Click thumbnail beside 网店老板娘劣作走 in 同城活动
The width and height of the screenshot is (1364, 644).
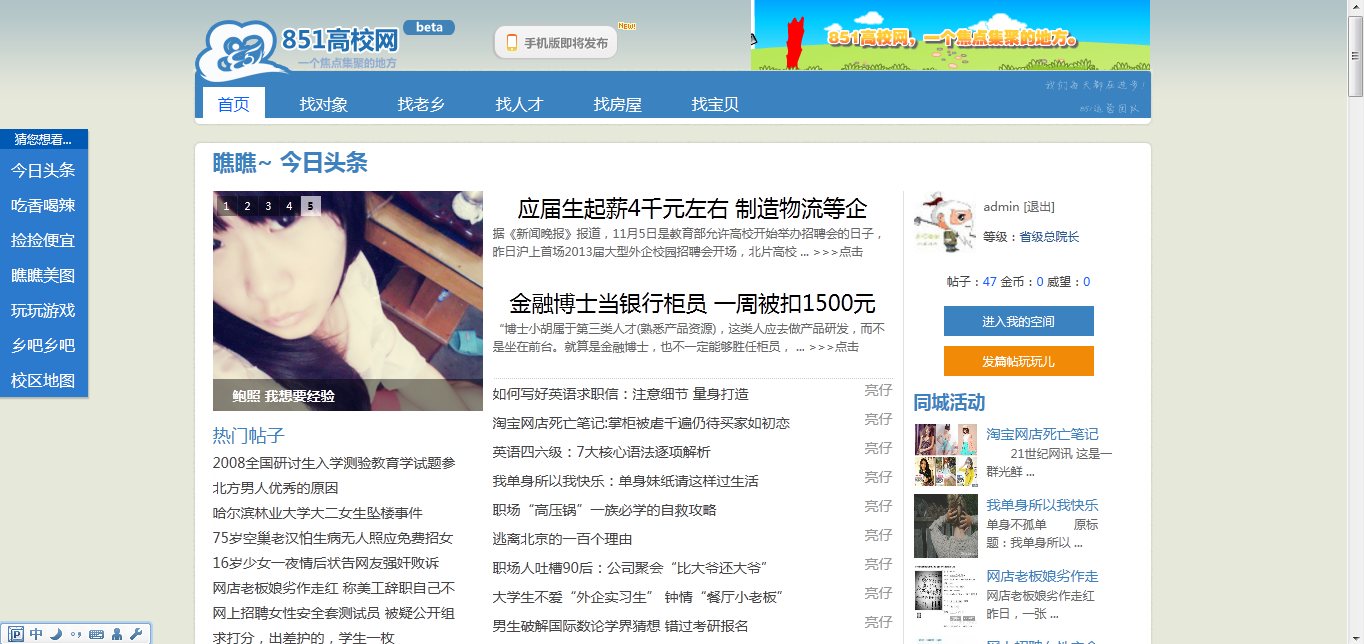(x=946, y=597)
